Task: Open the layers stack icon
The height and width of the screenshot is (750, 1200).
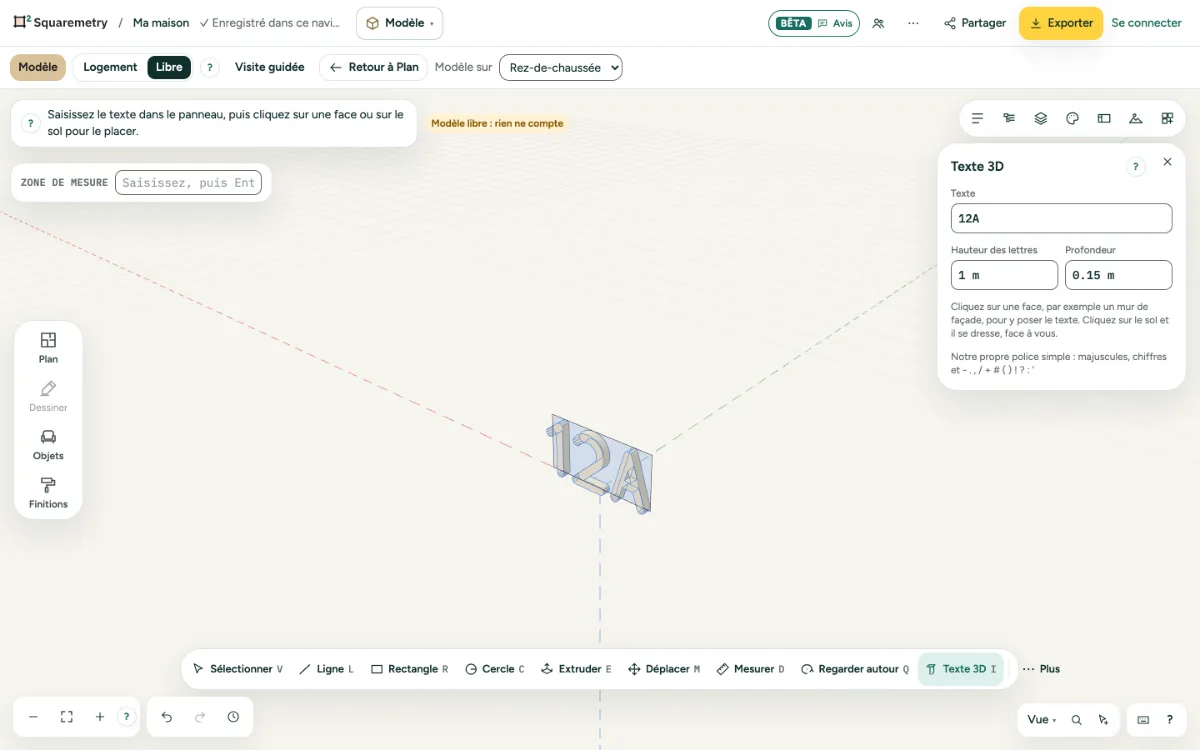Action: tap(1041, 118)
